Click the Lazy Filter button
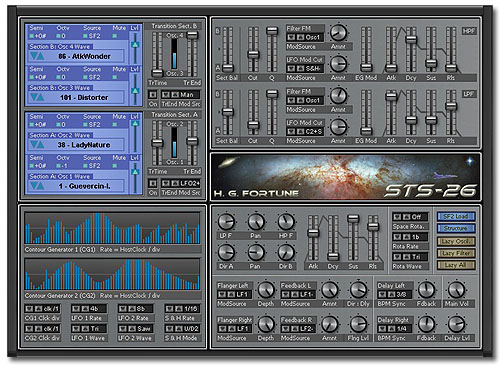 (x=456, y=253)
